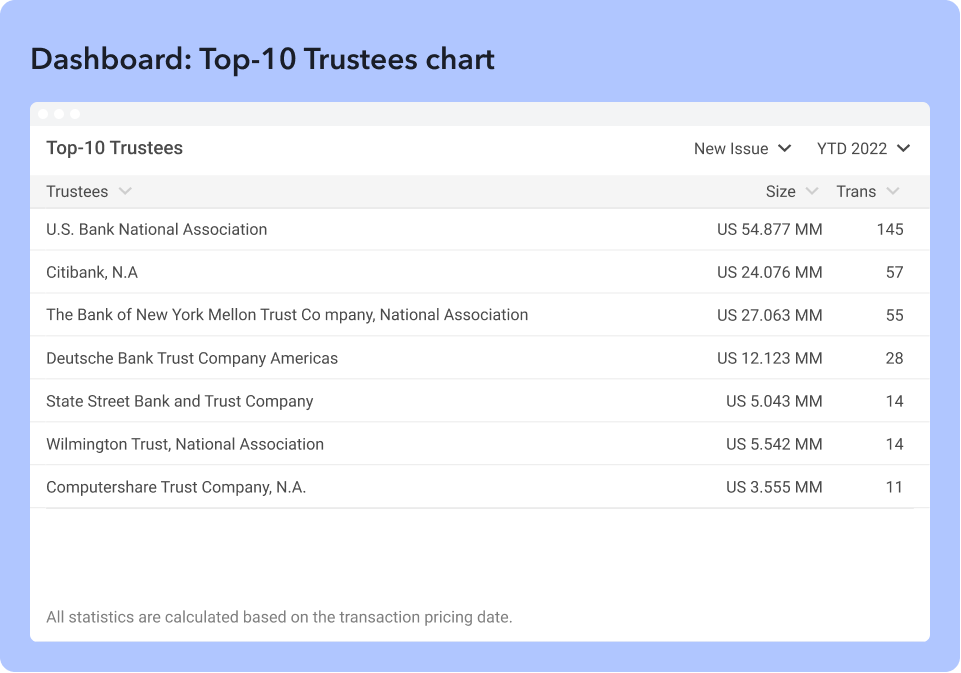Click the first window control dot
Screen dimensions: 961x673
coord(43,114)
